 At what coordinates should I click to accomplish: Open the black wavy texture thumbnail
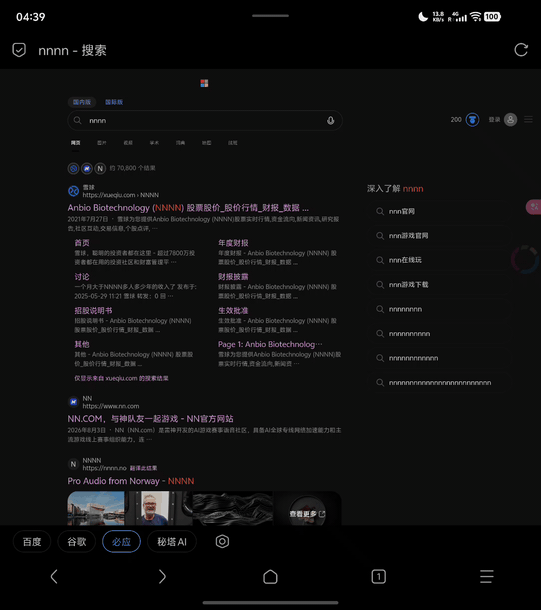(233, 508)
